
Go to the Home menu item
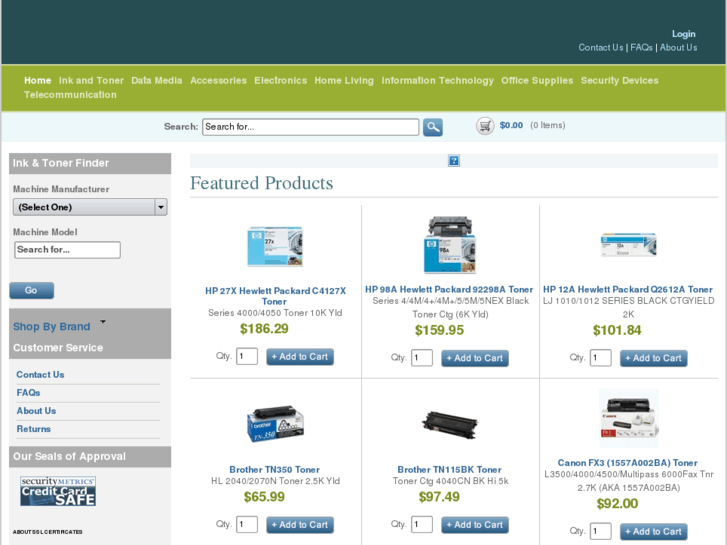38,80
